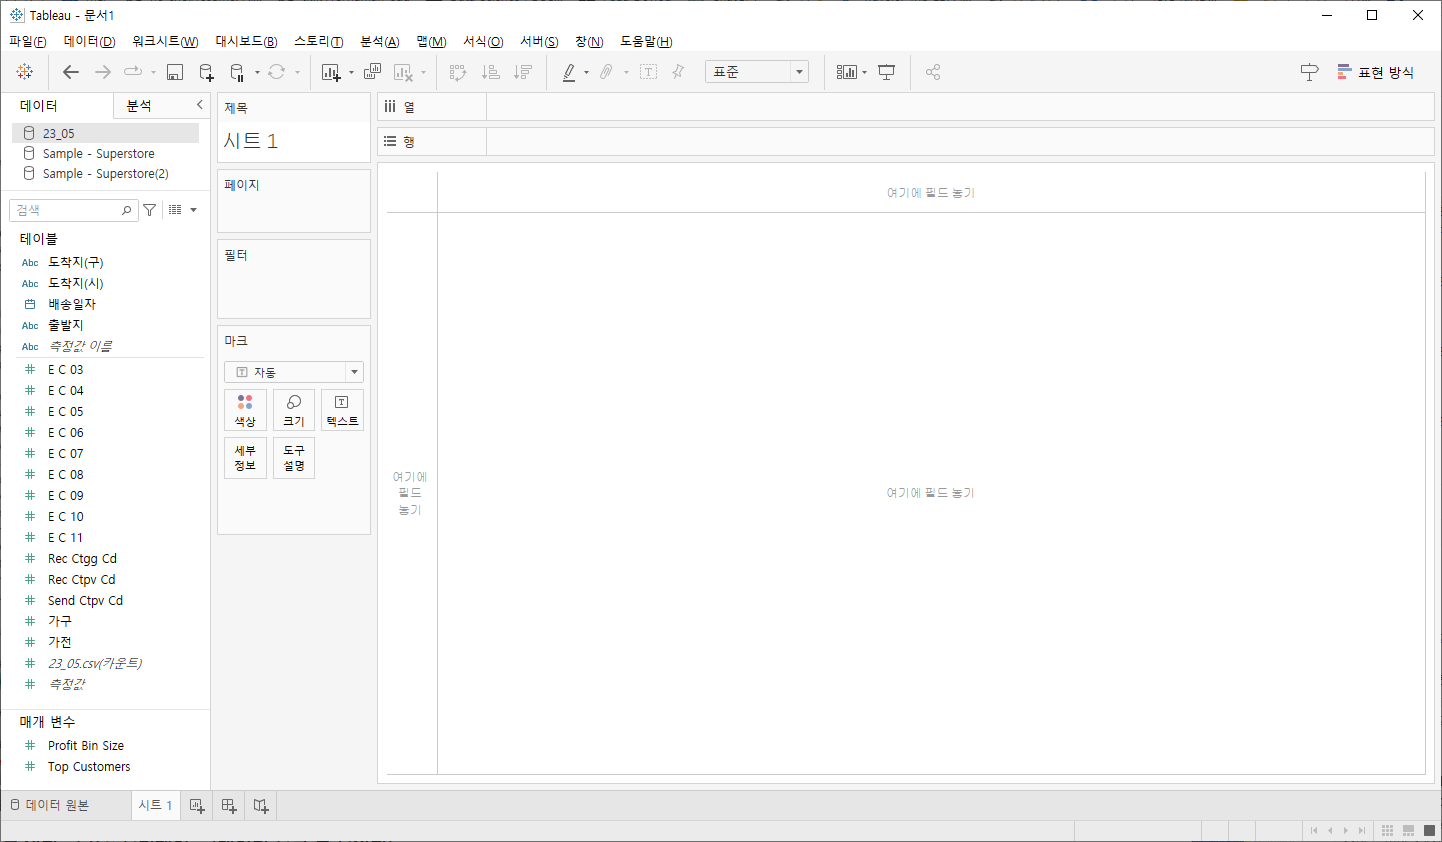
Task: Click the swap rows and columns icon
Action: tap(458, 72)
